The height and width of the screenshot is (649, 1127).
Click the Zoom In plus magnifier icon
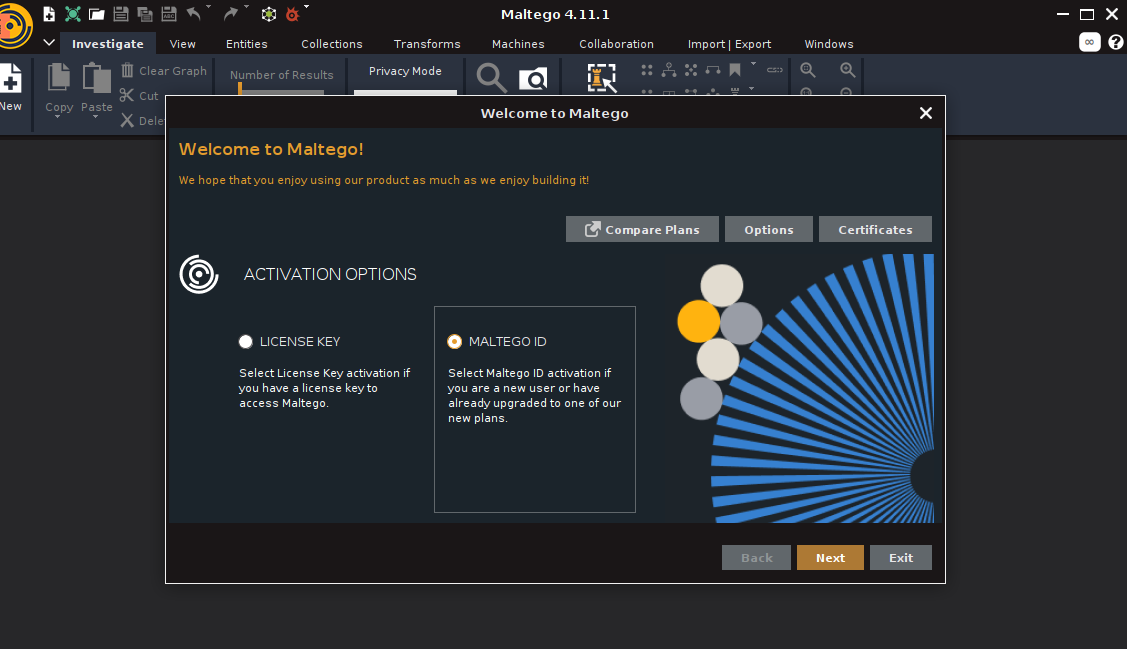click(847, 70)
